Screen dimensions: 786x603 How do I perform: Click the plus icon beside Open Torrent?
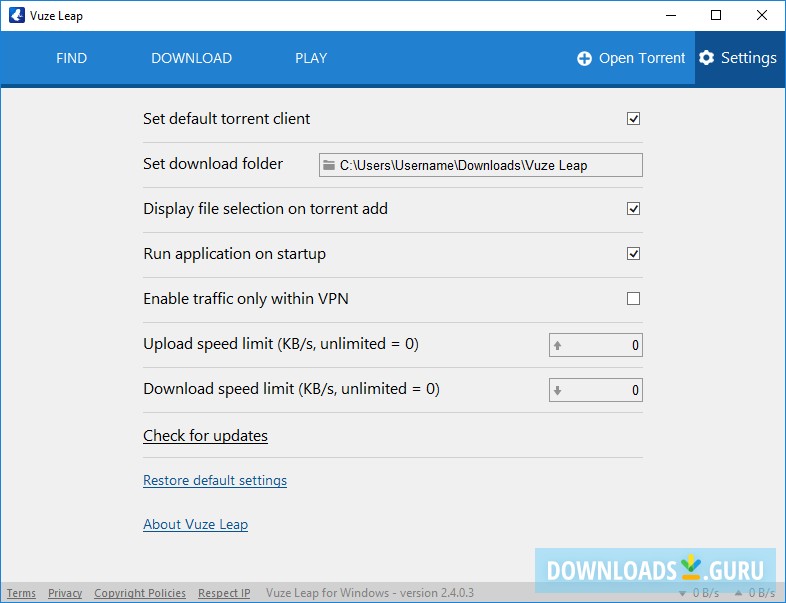[584, 59]
